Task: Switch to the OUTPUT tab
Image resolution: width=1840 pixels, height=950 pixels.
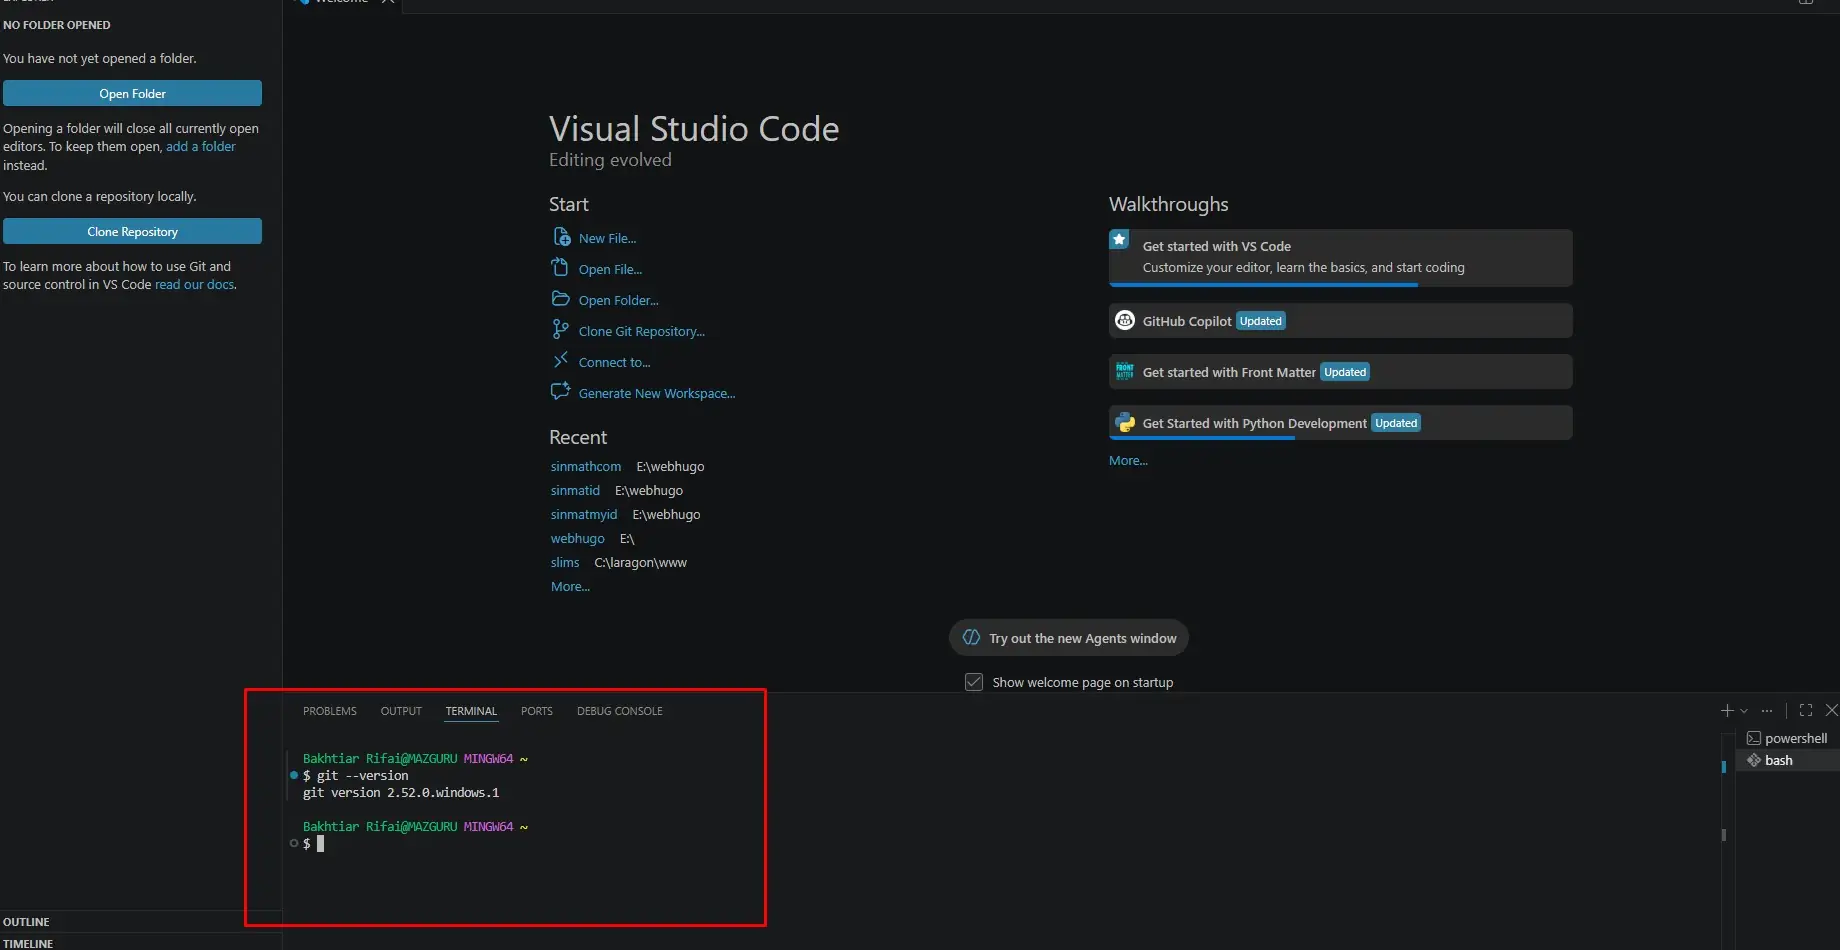Action: click(401, 711)
